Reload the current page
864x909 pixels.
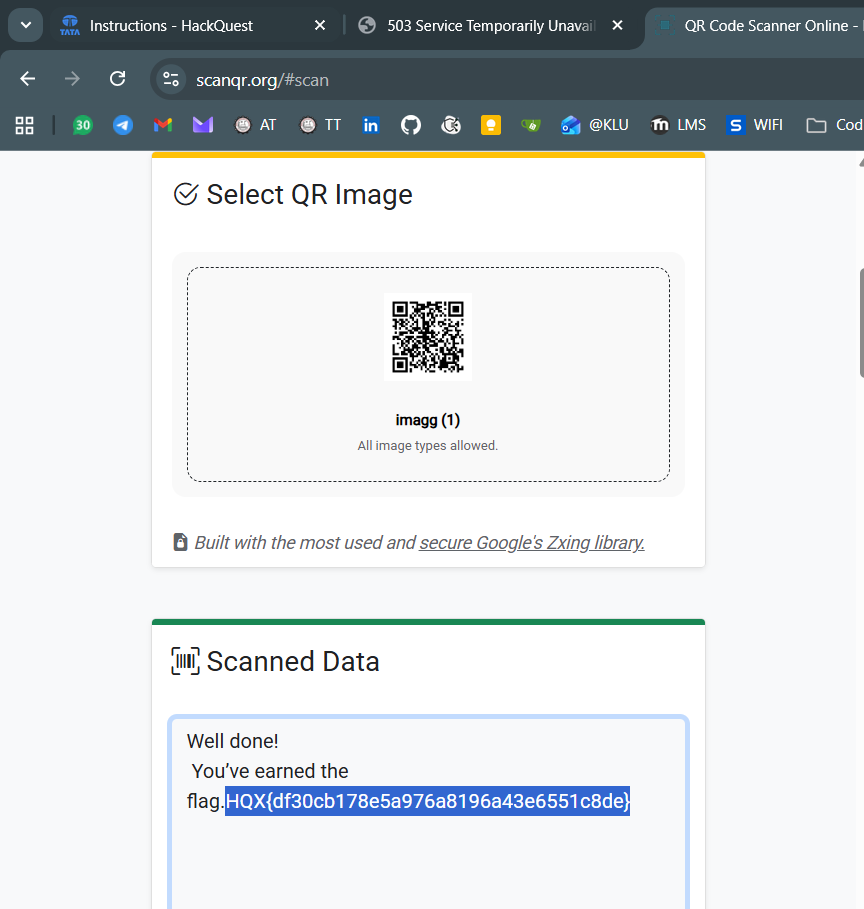click(117, 79)
